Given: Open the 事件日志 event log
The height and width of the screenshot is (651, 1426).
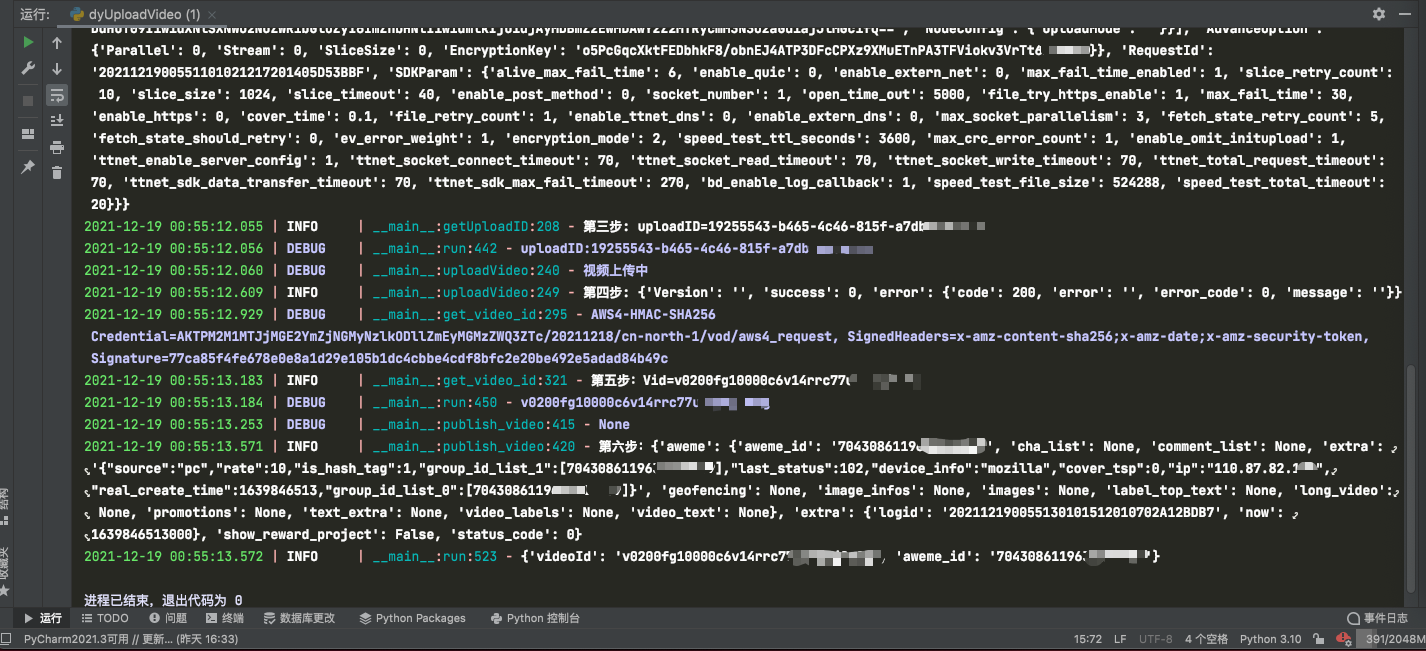Looking at the screenshot, I should 1377,618.
